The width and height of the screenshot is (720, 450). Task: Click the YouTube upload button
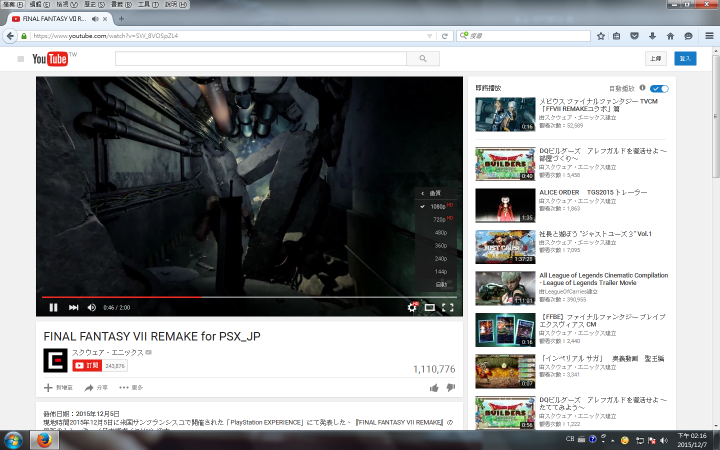(656, 58)
